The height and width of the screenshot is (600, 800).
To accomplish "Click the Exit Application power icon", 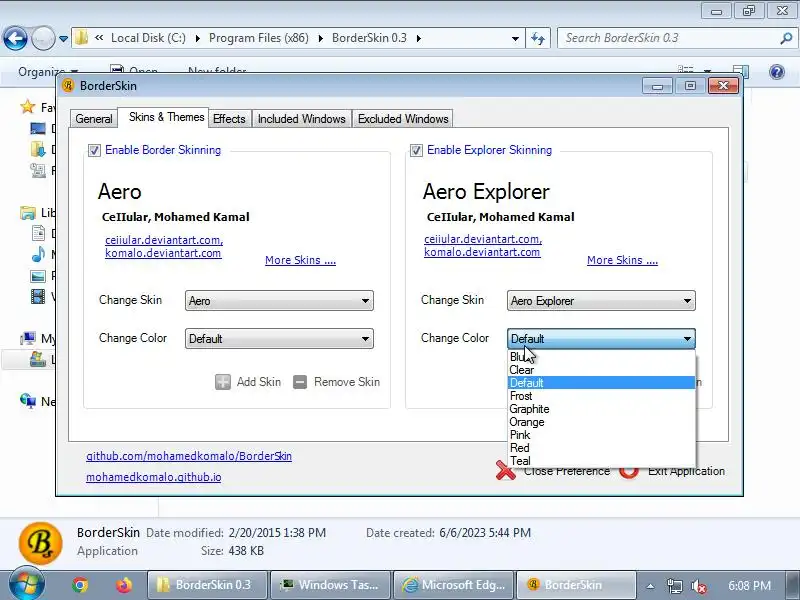I will tap(629, 471).
